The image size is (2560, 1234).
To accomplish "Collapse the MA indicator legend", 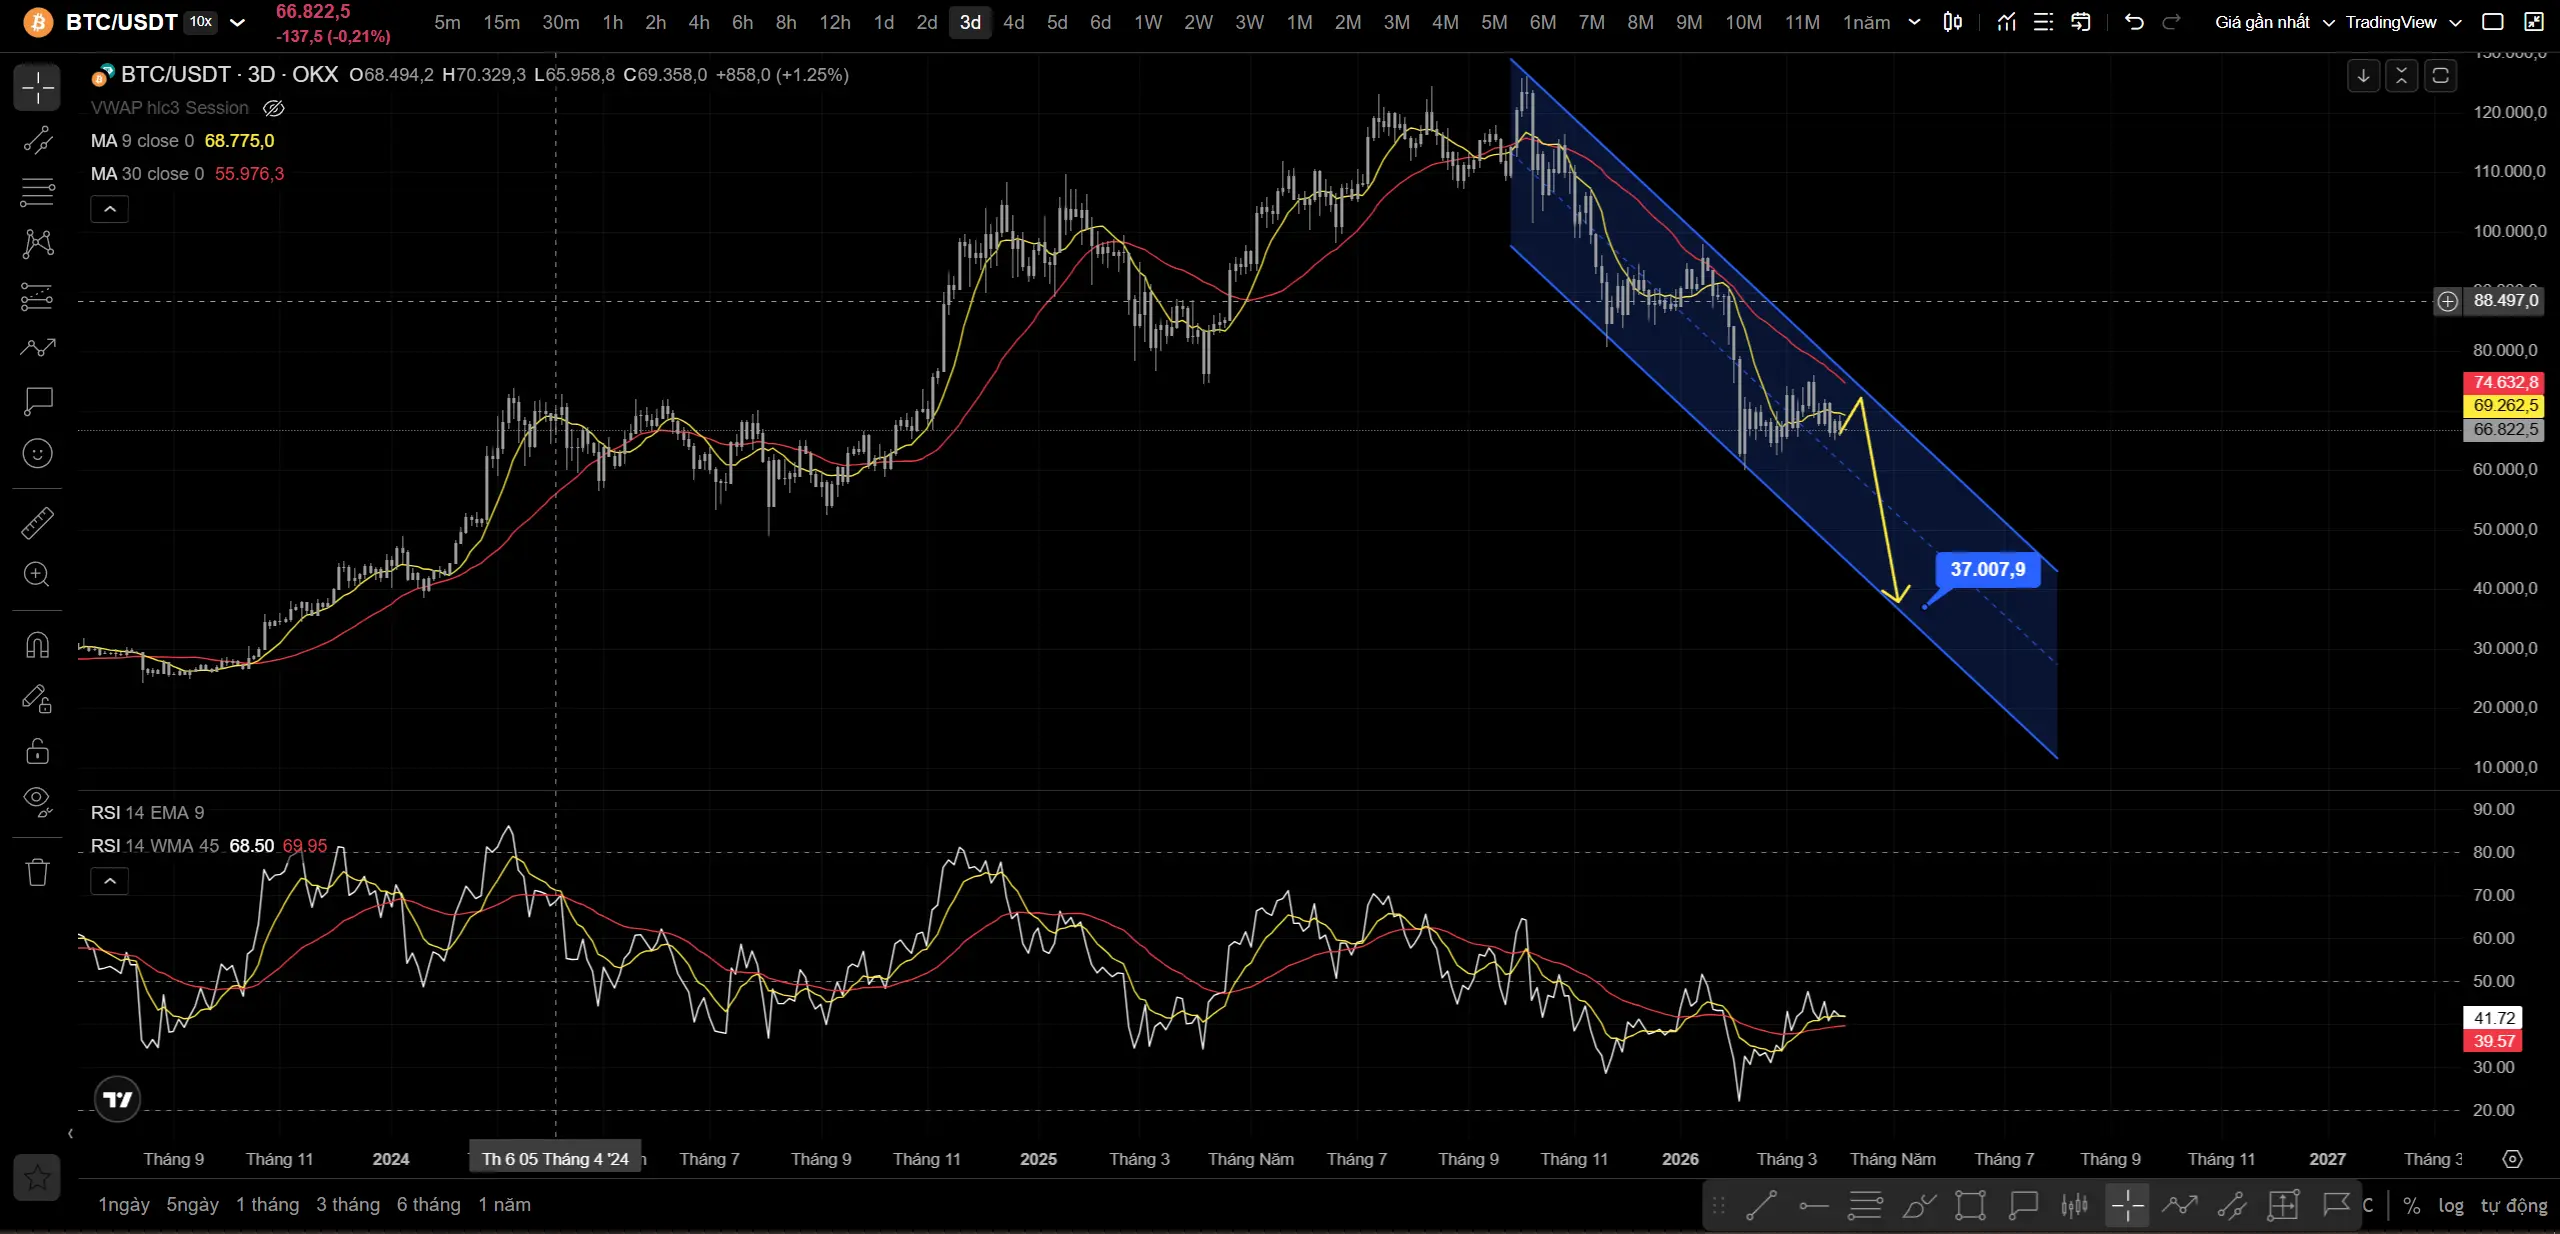I will click(x=110, y=209).
